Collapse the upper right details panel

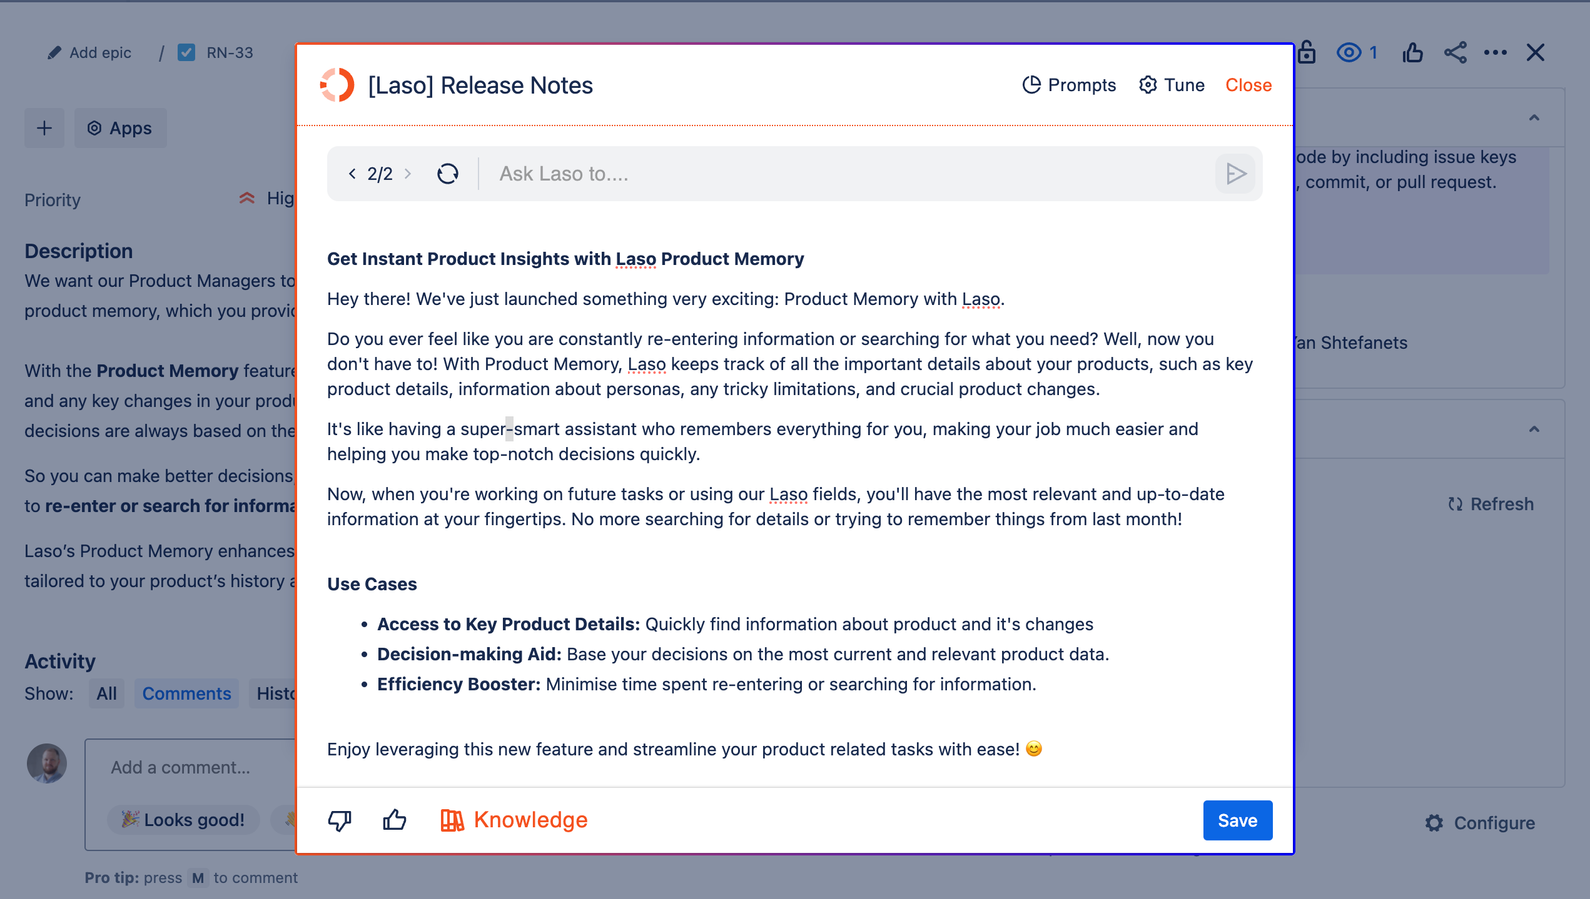pos(1534,118)
